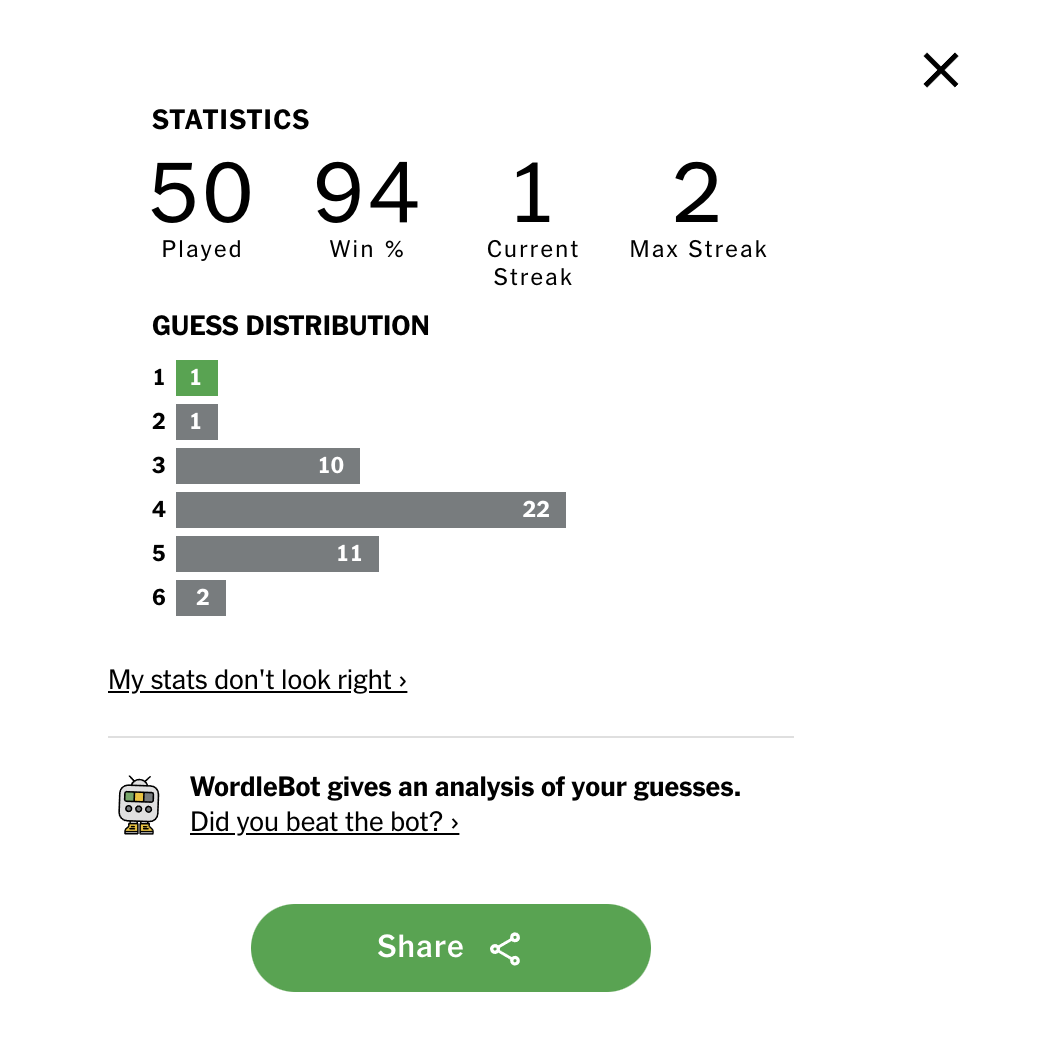Click the 94 Win % statistic
Screen dimensions: 1062x1044
coord(366,209)
